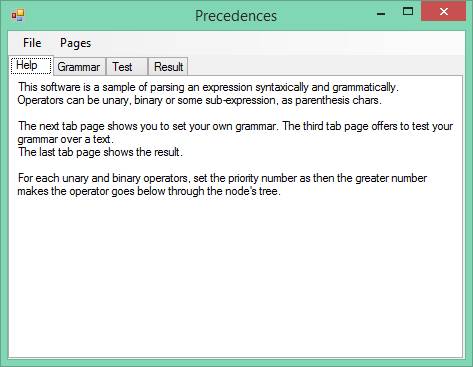Screen dimensions: 473x367
Task: Maximize the Precedences window
Action: (408, 12)
